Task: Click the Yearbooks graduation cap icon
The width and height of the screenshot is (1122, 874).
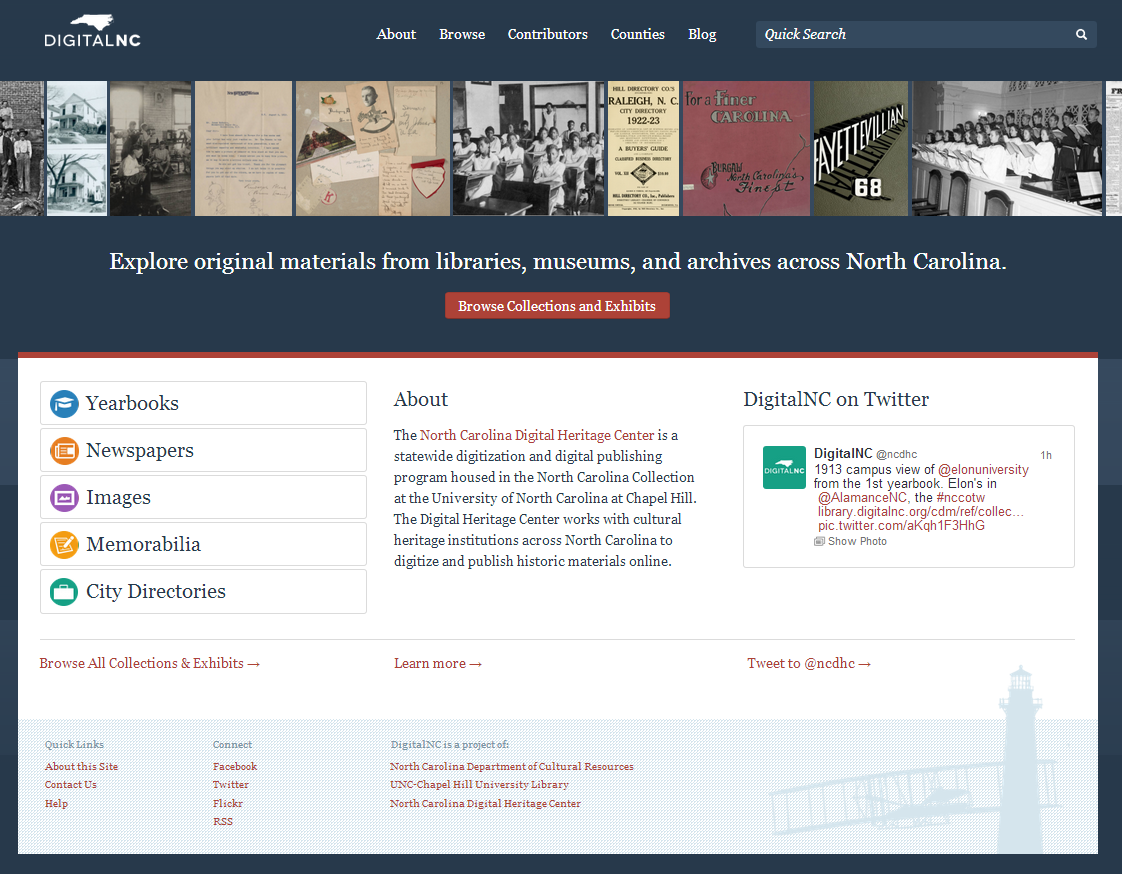Action: pyautogui.click(x=64, y=404)
